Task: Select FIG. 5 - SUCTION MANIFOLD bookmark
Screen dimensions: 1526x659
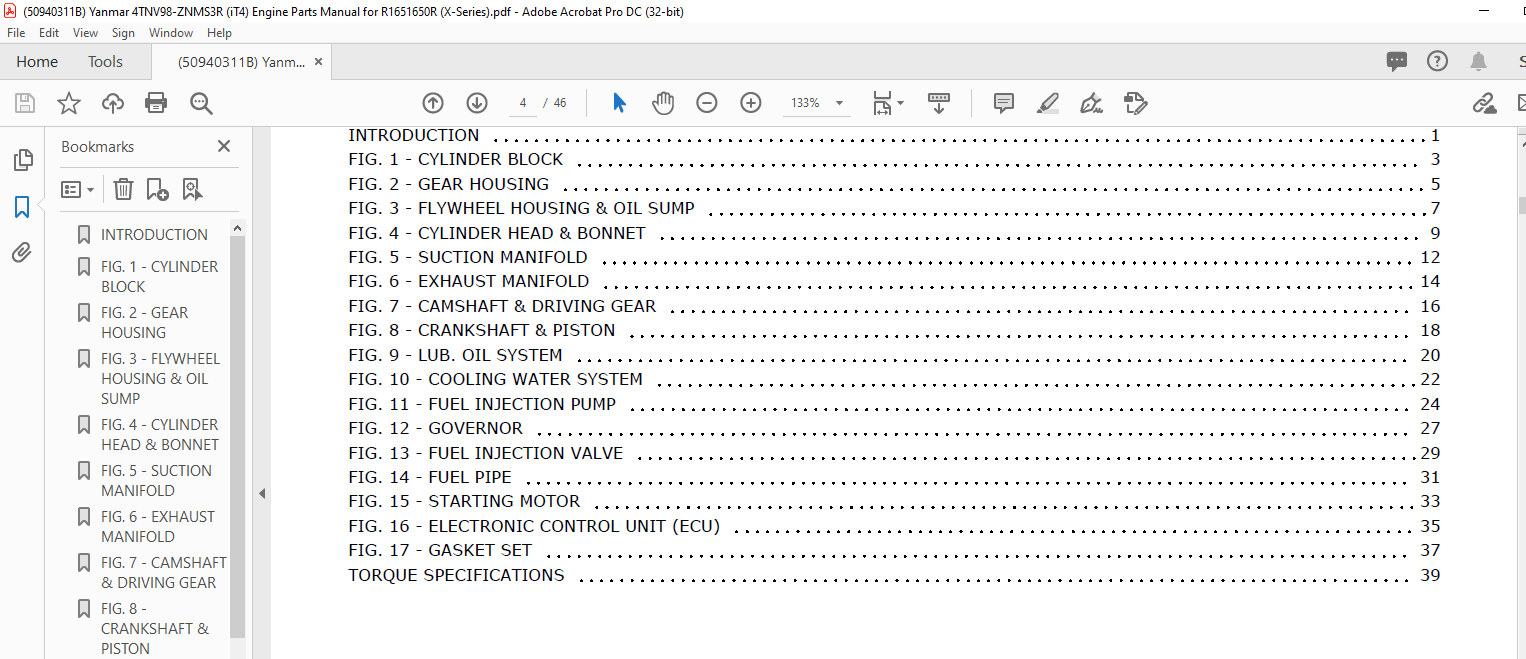Action: [156, 481]
